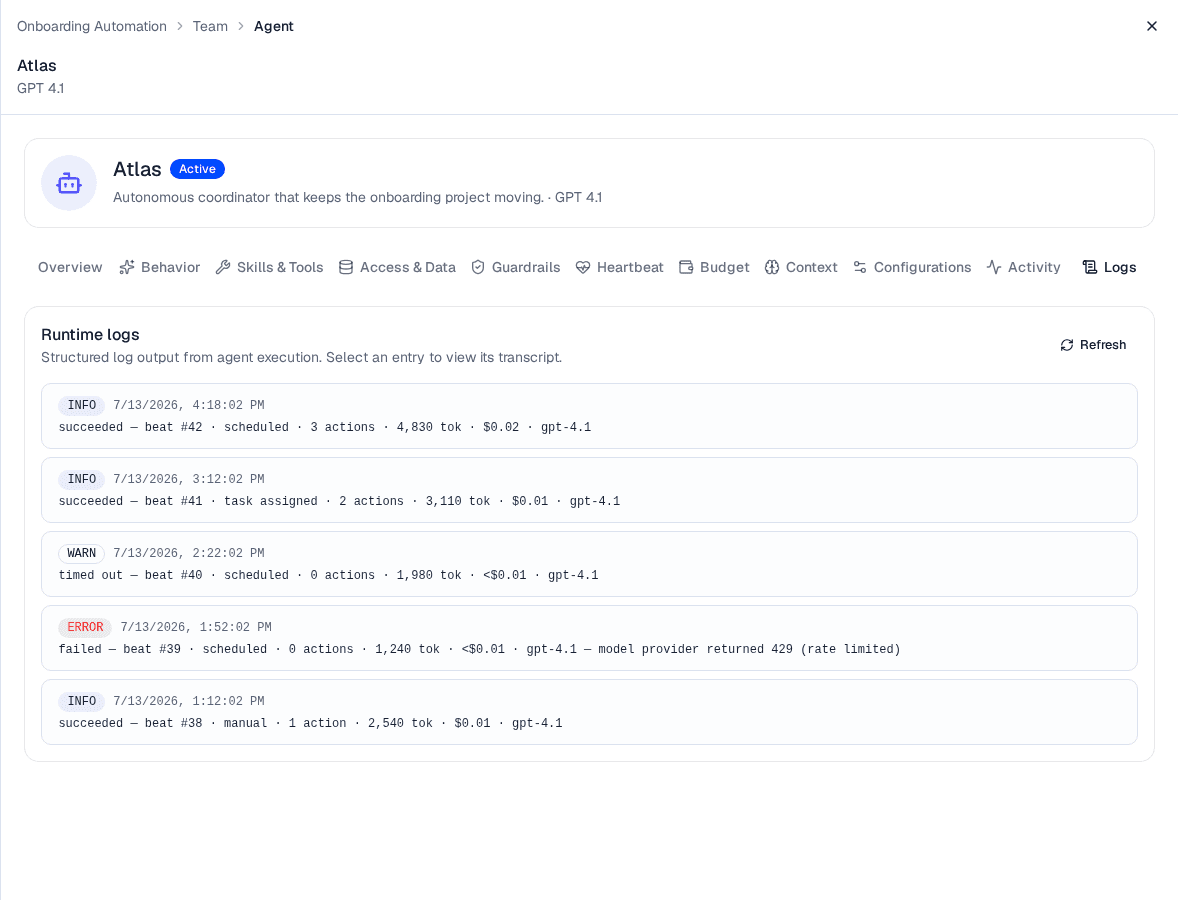Click the Heartbeat heart-pulse icon
The height and width of the screenshot is (900, 1178).
[583, 267]
